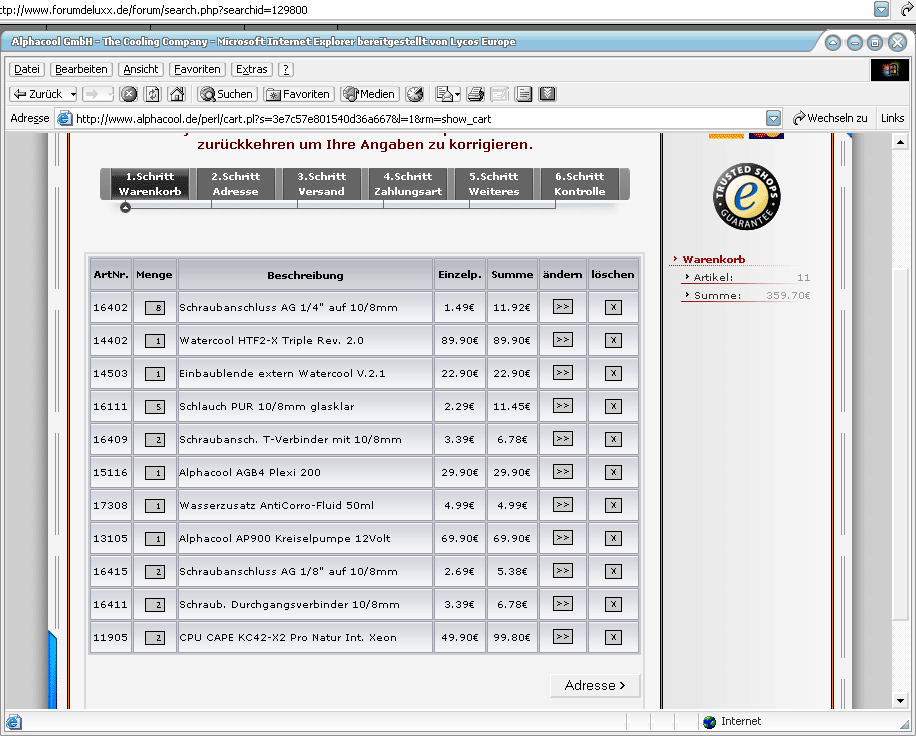
Task: Click ändern for Alphacool AGB4 Plexi 200
Action: [563, 472]
